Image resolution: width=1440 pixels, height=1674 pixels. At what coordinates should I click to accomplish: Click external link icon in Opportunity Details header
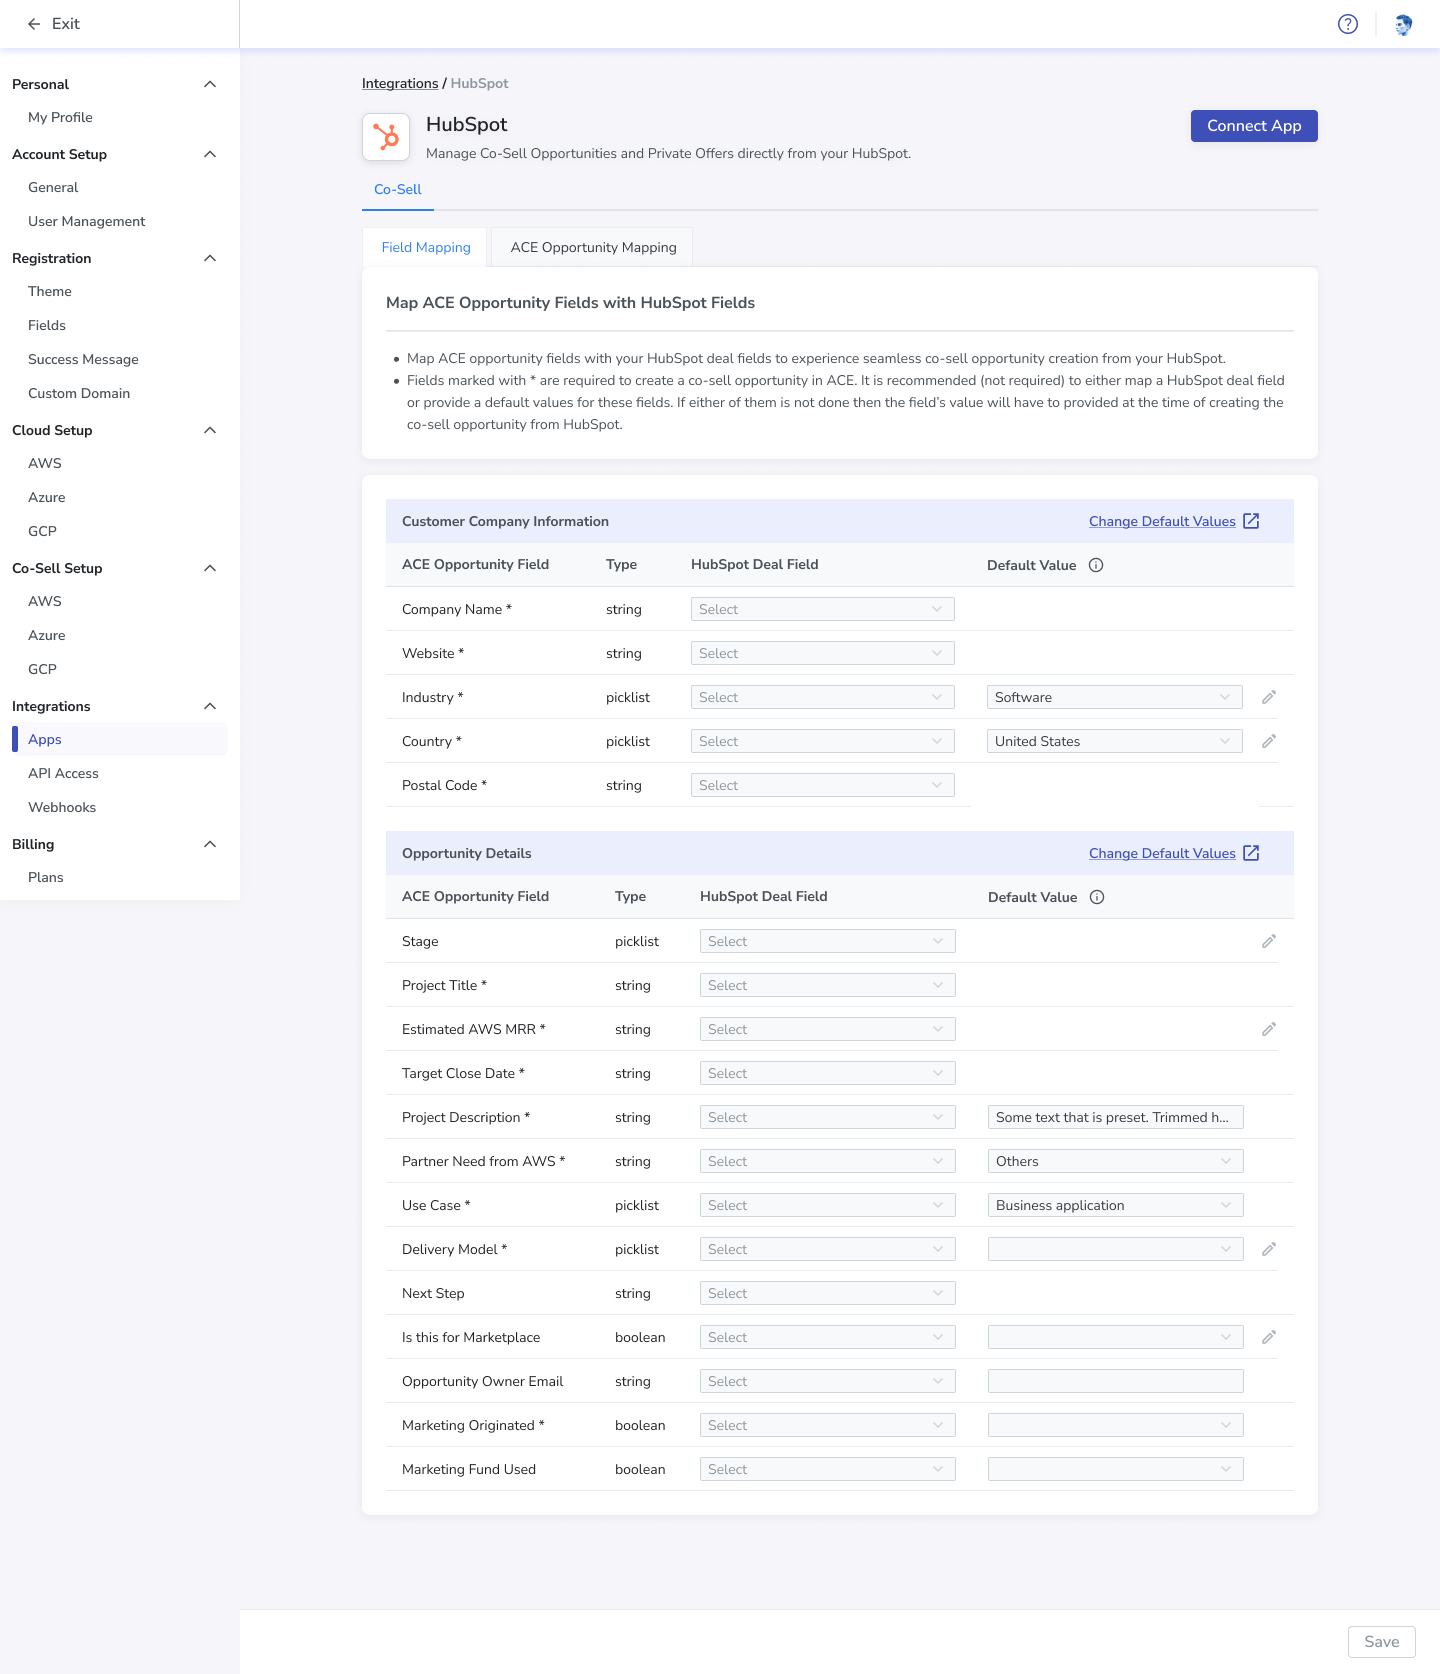(1251, 853)
